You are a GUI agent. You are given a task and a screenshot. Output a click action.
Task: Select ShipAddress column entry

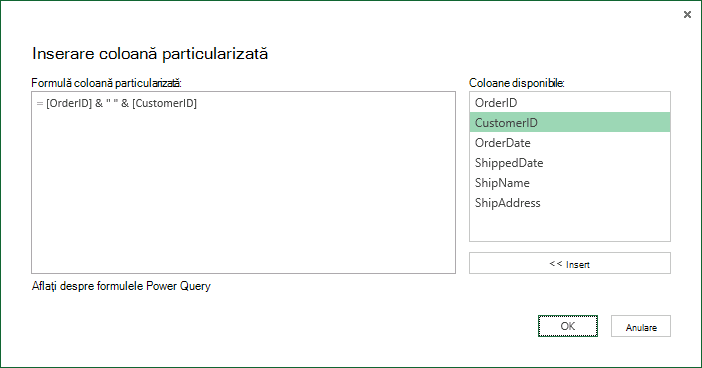point(570,203)
